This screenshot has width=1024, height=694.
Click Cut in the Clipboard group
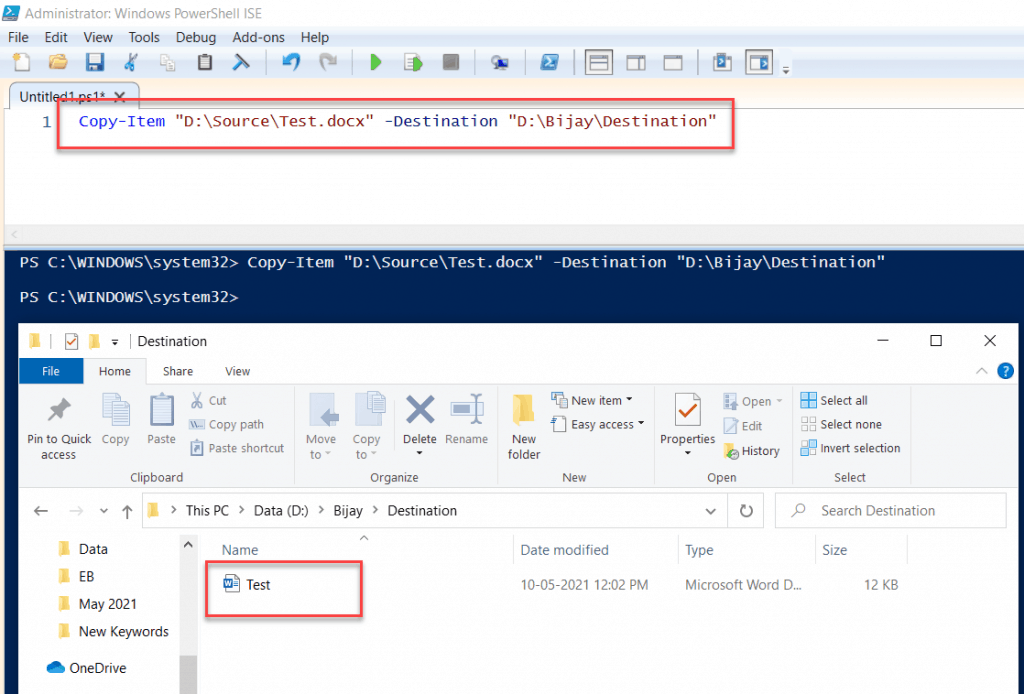coord(208,400)
